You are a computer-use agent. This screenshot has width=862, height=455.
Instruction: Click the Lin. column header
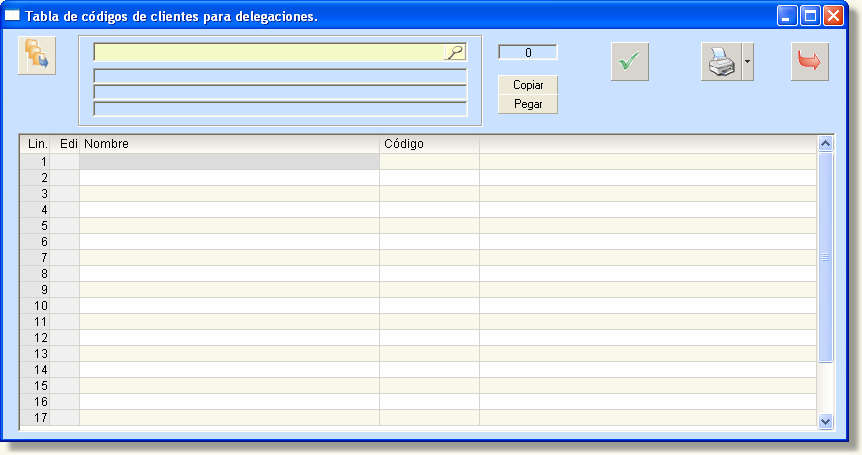click(37, 144)
